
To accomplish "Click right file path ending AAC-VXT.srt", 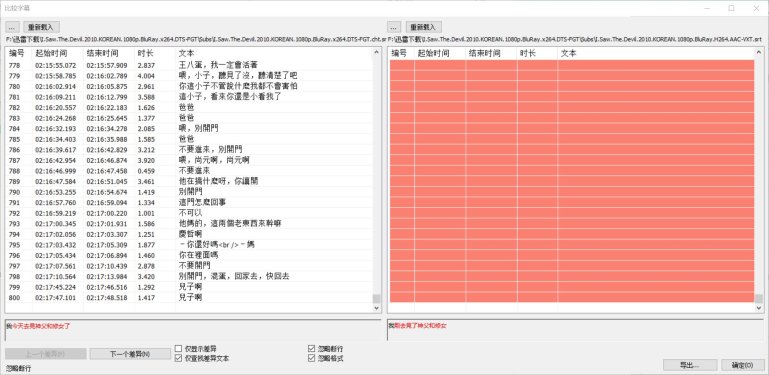I will click(575, 39).
